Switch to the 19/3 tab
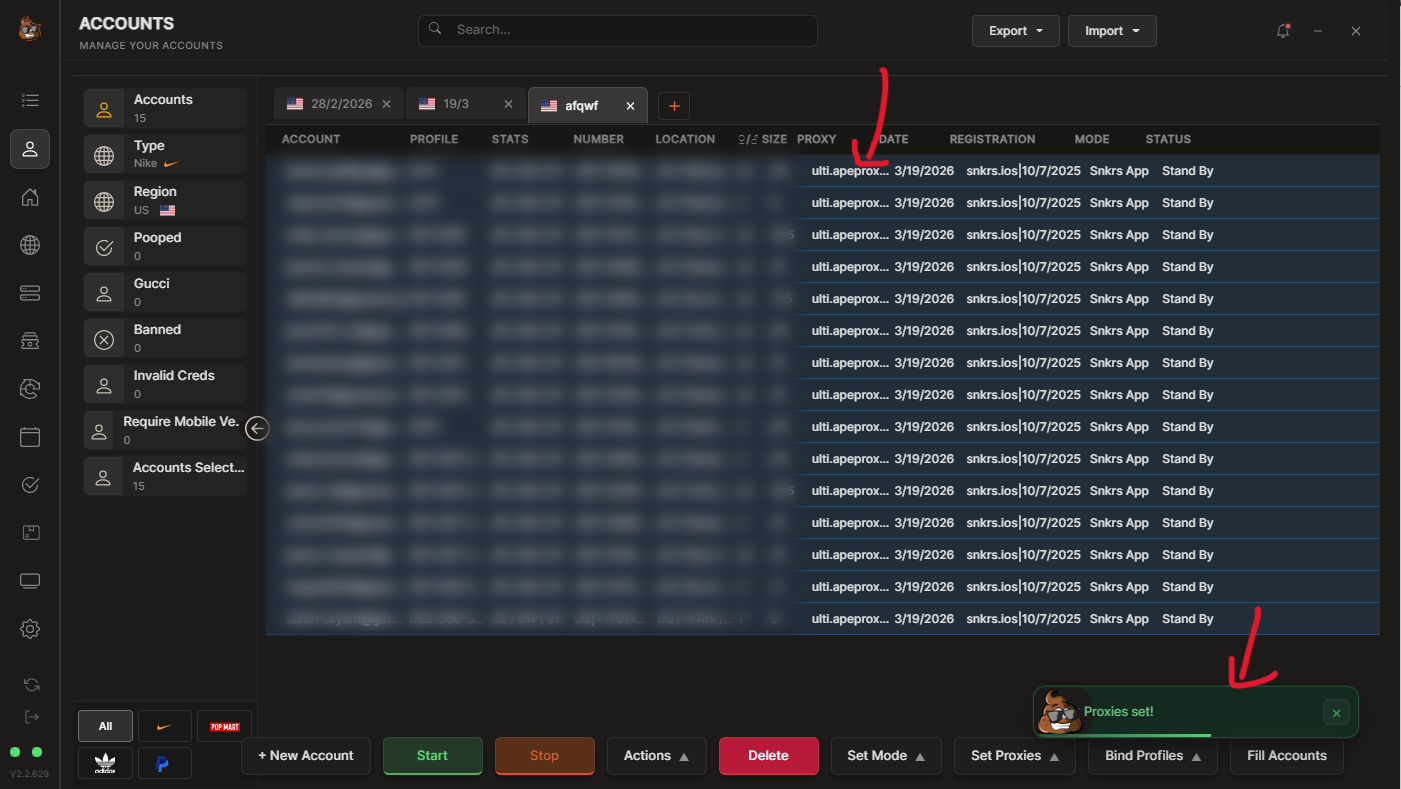1401x789 pixels. (456, 104)
